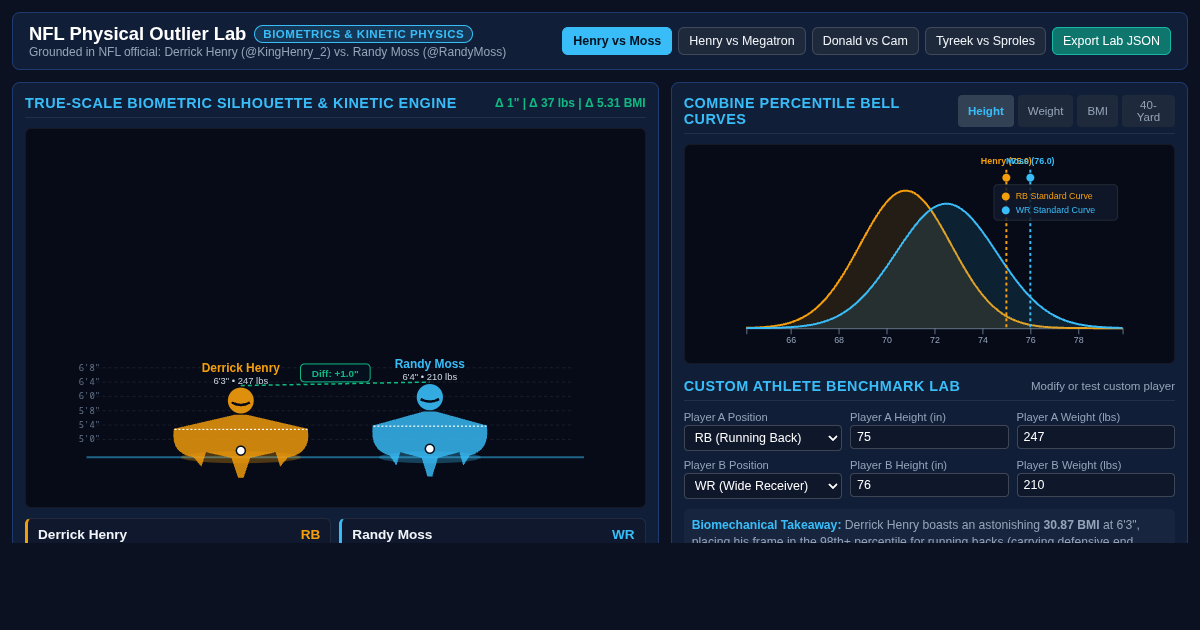Click the 66 tick on height axis
Image resolution: width=1200 pixels, height=630 pixels.
[791, 340]
